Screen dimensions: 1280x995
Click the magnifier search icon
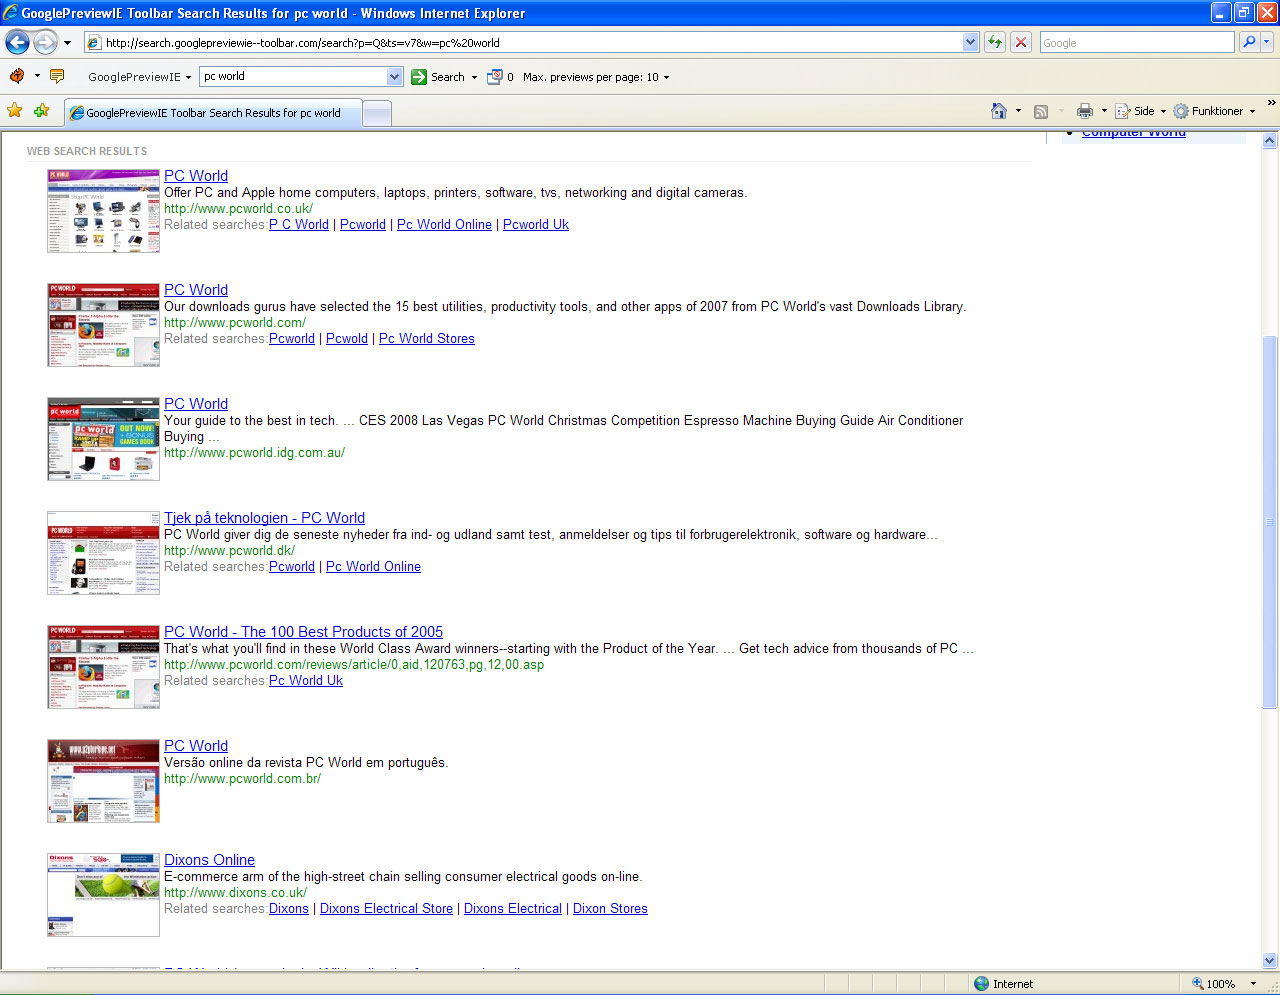pos(1249,42)
